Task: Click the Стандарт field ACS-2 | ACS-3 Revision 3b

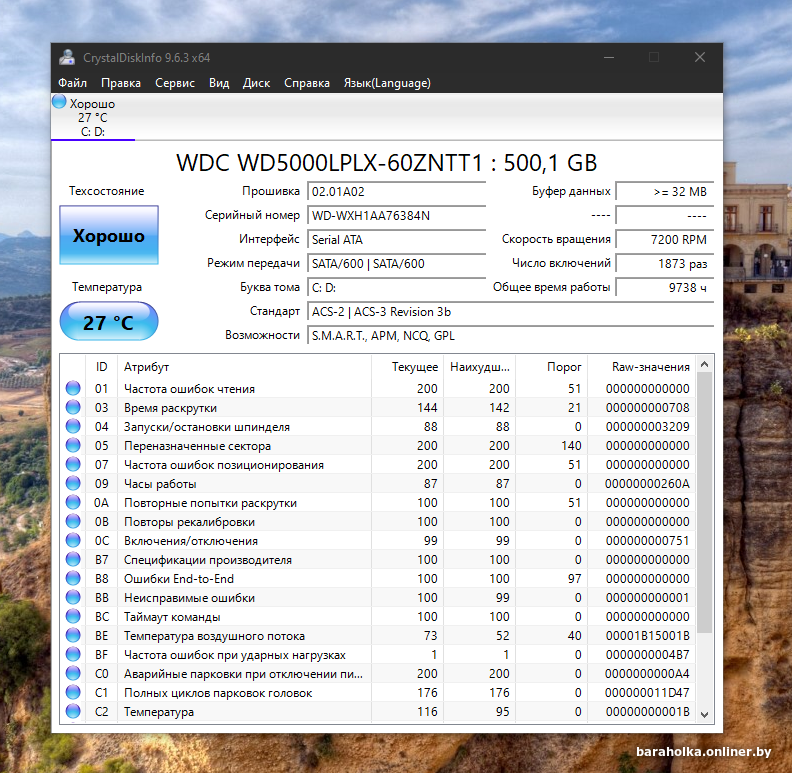Action: tap(511, 312)
